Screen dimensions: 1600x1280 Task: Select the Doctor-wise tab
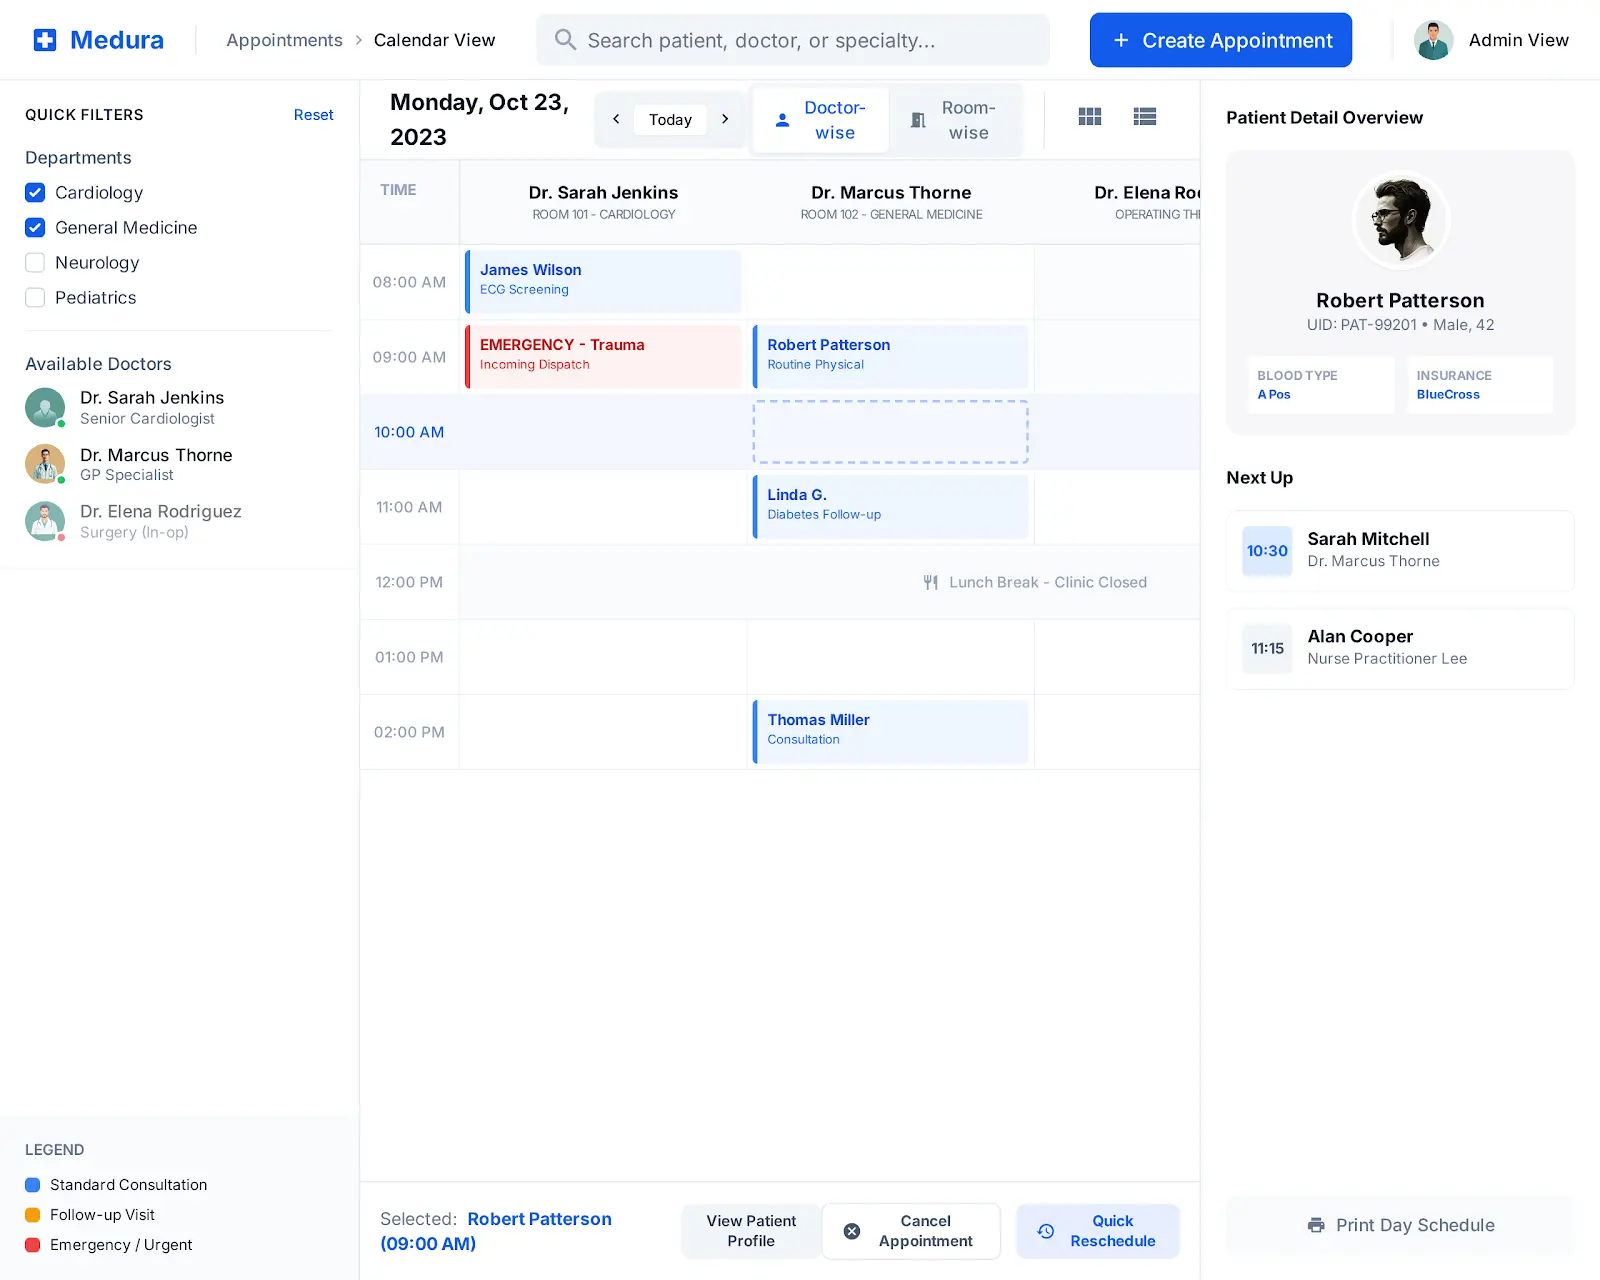pos(821,120)
